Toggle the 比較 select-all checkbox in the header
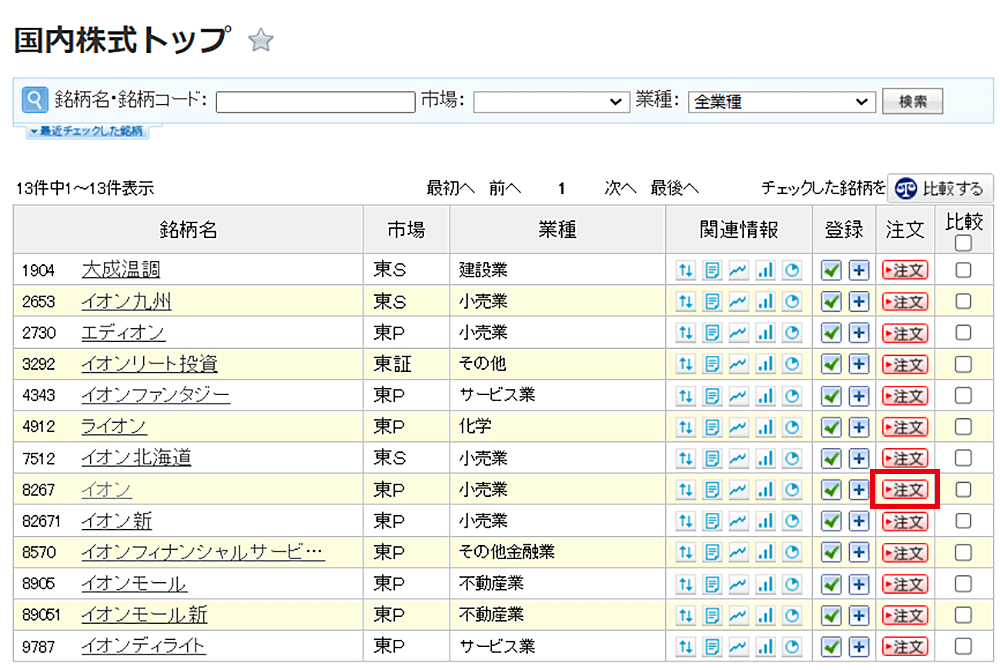The width and height of the screenshot is (1000, 670). tap(964, 243)
